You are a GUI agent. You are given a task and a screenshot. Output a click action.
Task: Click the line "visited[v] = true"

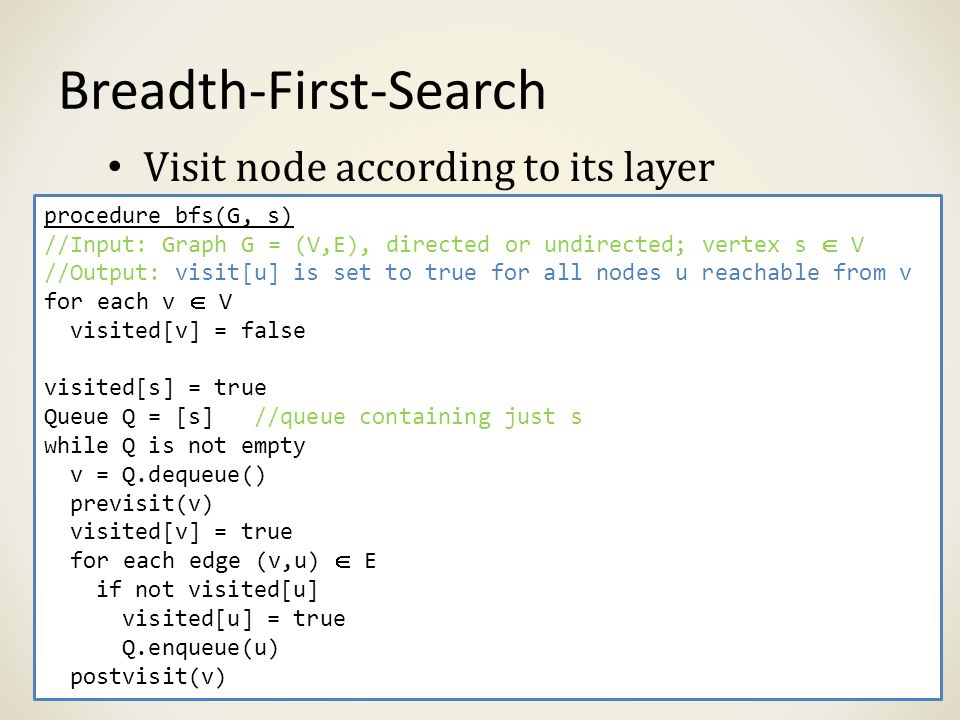click(181, 532)
